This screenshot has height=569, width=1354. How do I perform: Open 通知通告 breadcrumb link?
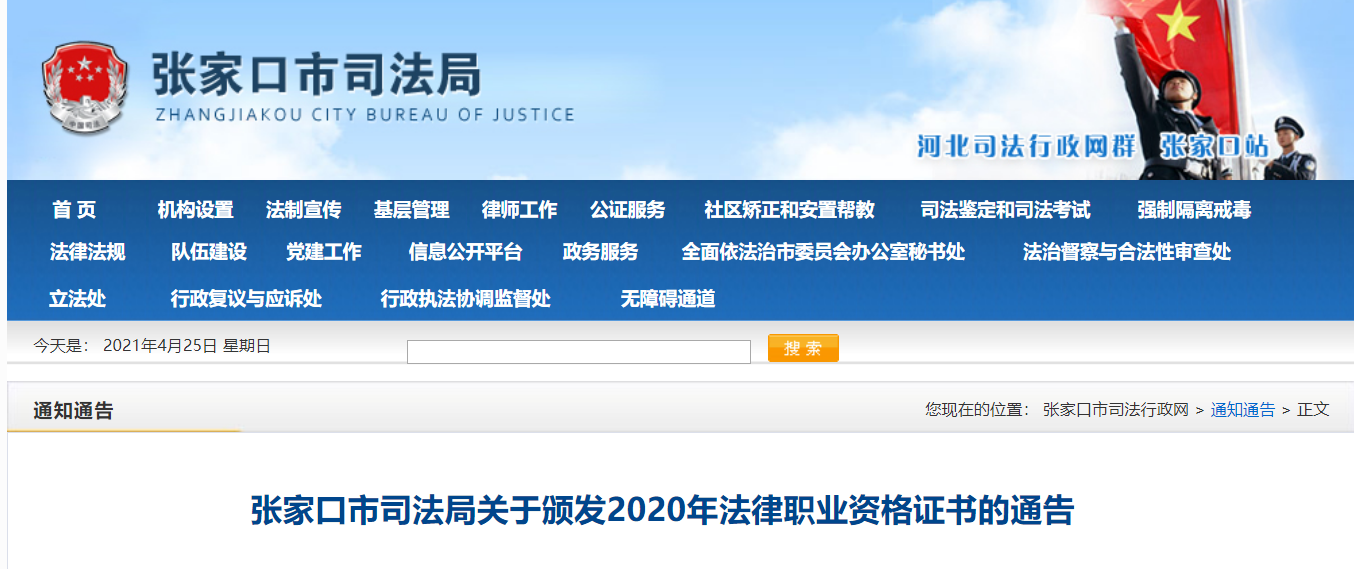point(1242,409)
